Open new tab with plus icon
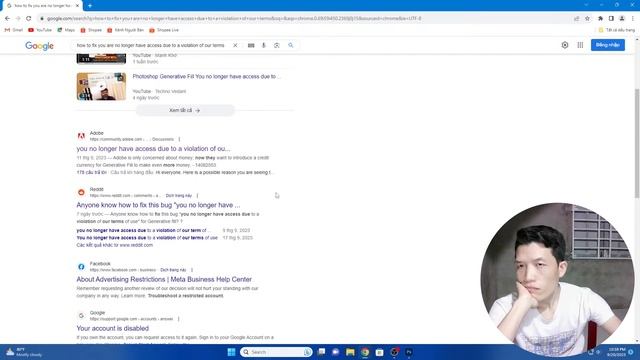 tap(90, 6)
